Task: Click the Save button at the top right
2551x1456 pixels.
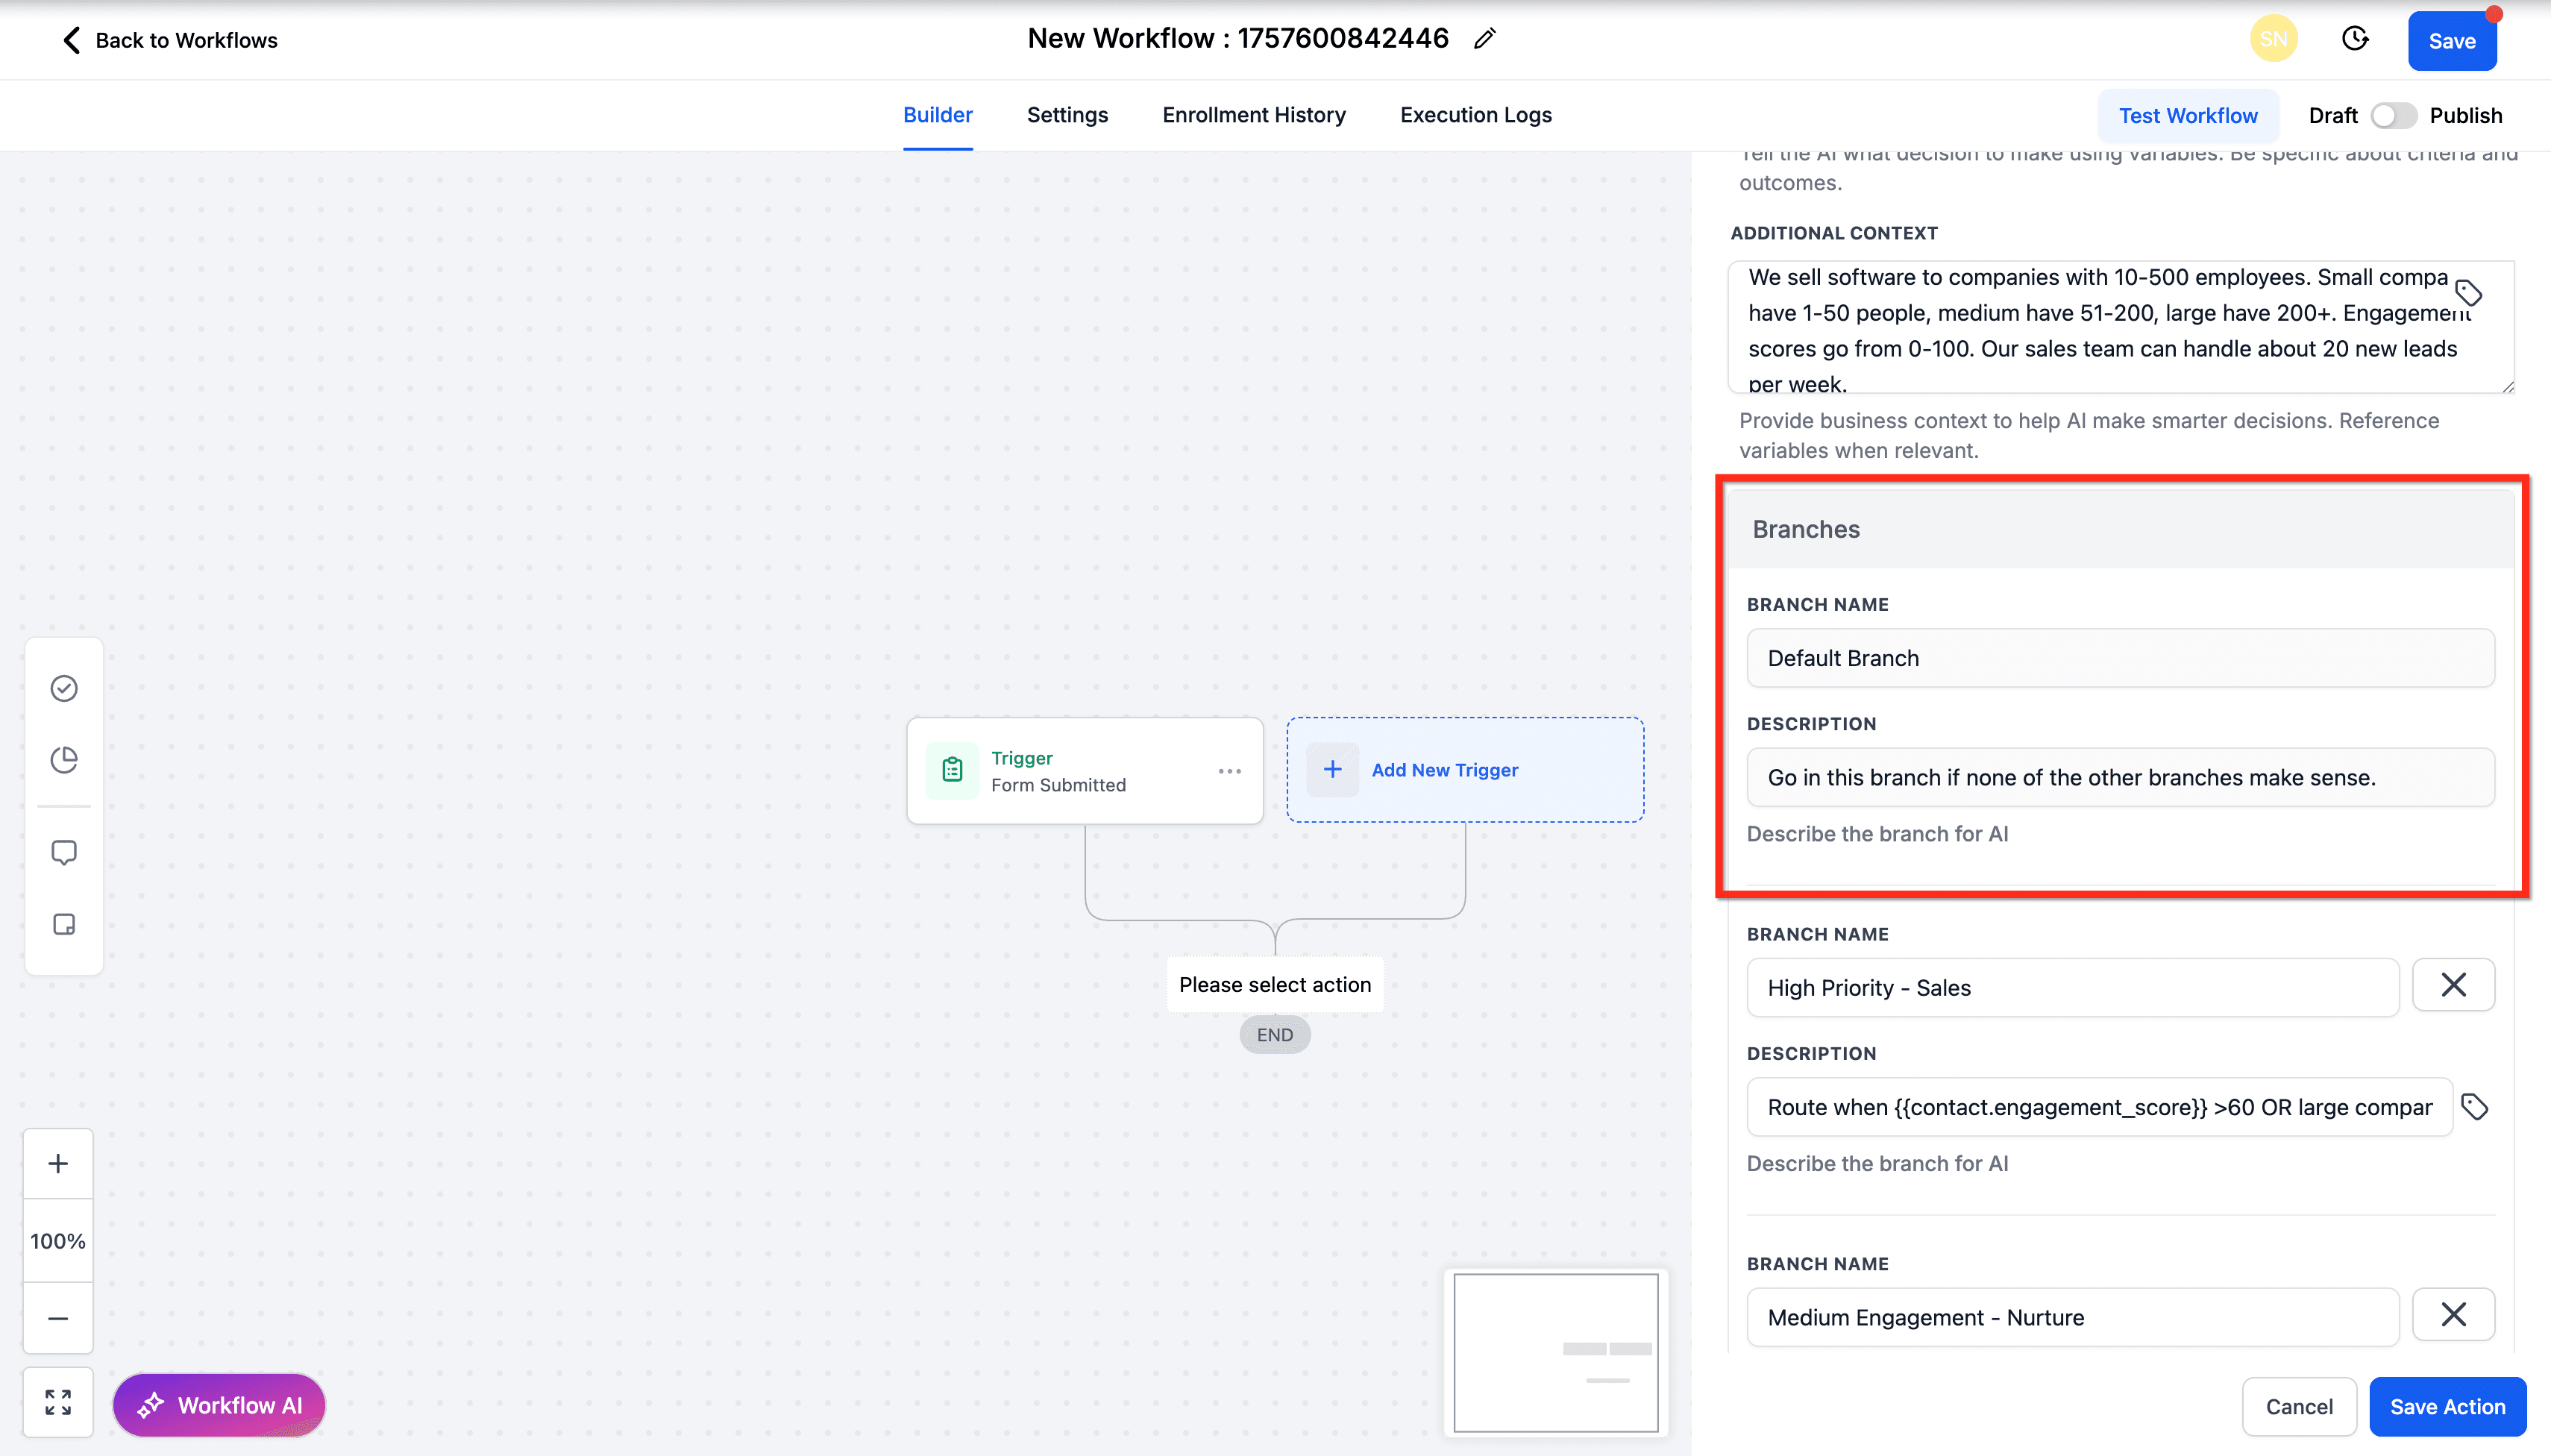Action: [x=2452, y=41]
